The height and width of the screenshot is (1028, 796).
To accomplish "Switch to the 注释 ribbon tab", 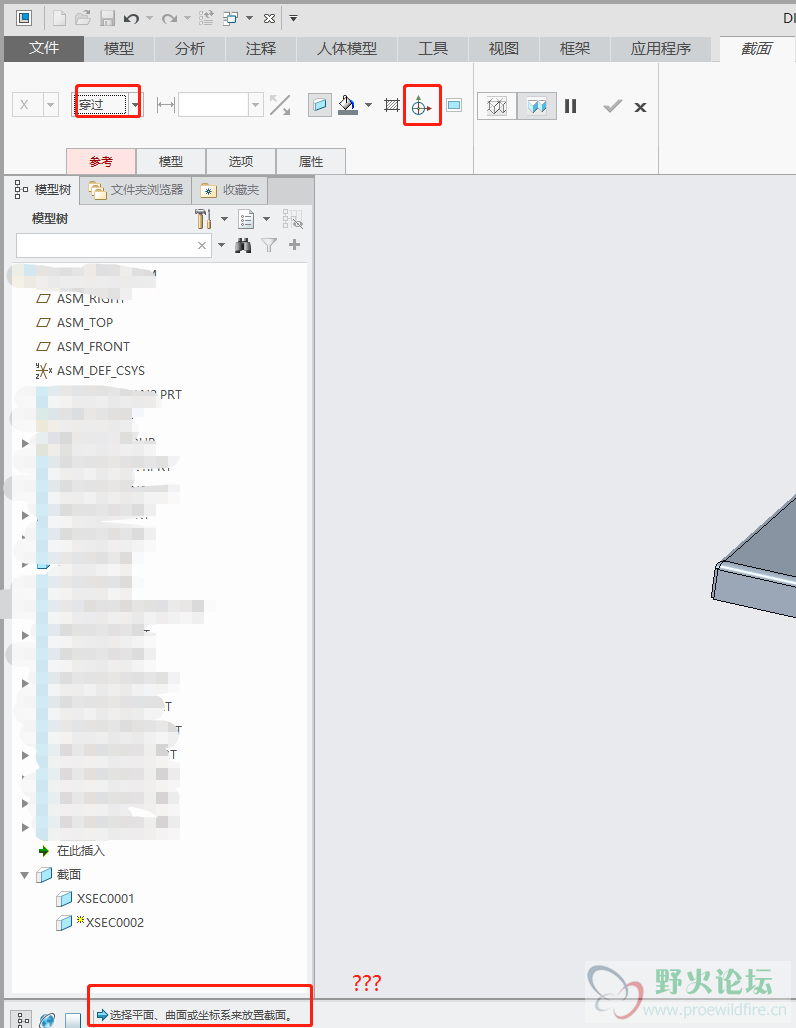I will pyautogui.click(x=260, y=49).
